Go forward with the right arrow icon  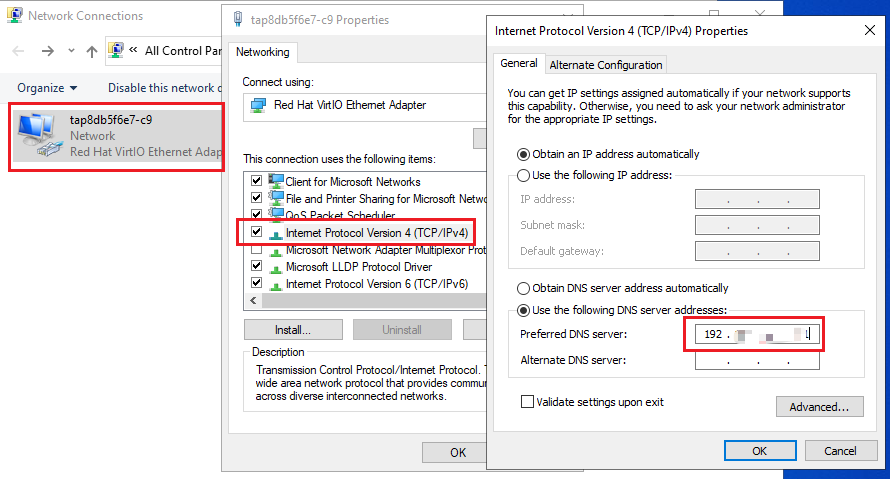[x=48, y=51]
